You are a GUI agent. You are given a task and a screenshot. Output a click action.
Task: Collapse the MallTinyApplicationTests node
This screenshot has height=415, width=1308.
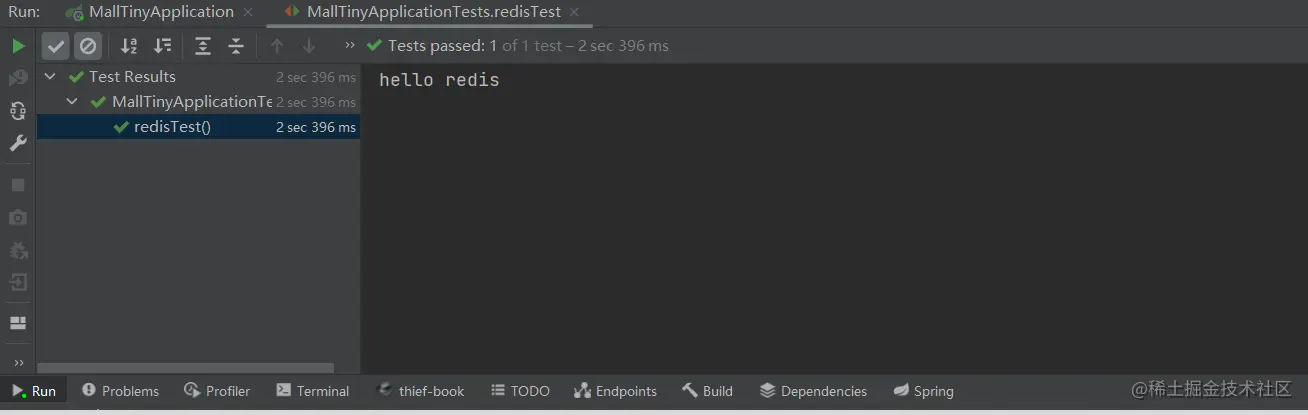(72, 102)
